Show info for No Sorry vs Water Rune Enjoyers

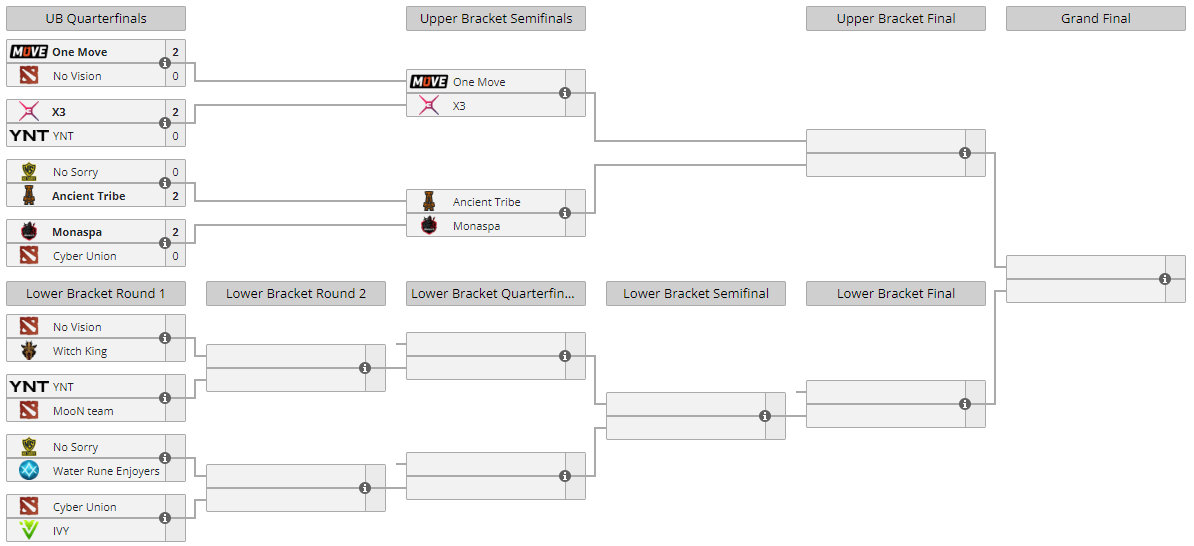pyautogui.click(x=165, y=458)
